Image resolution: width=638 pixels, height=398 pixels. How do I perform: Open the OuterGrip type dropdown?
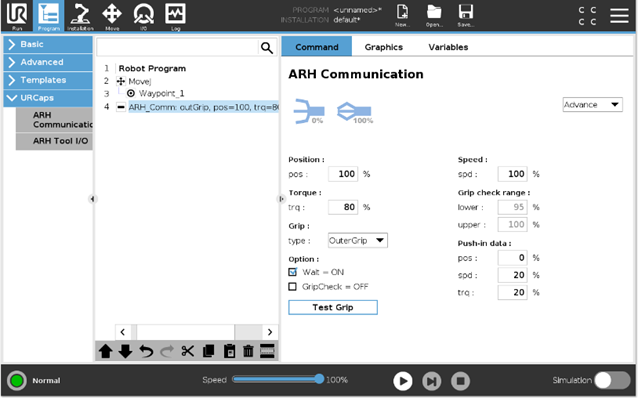coord(358,241)
